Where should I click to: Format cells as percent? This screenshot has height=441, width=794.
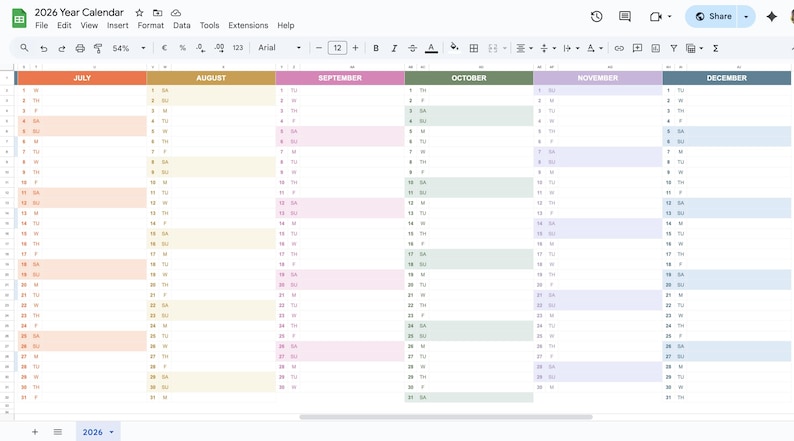pos(182,48)
